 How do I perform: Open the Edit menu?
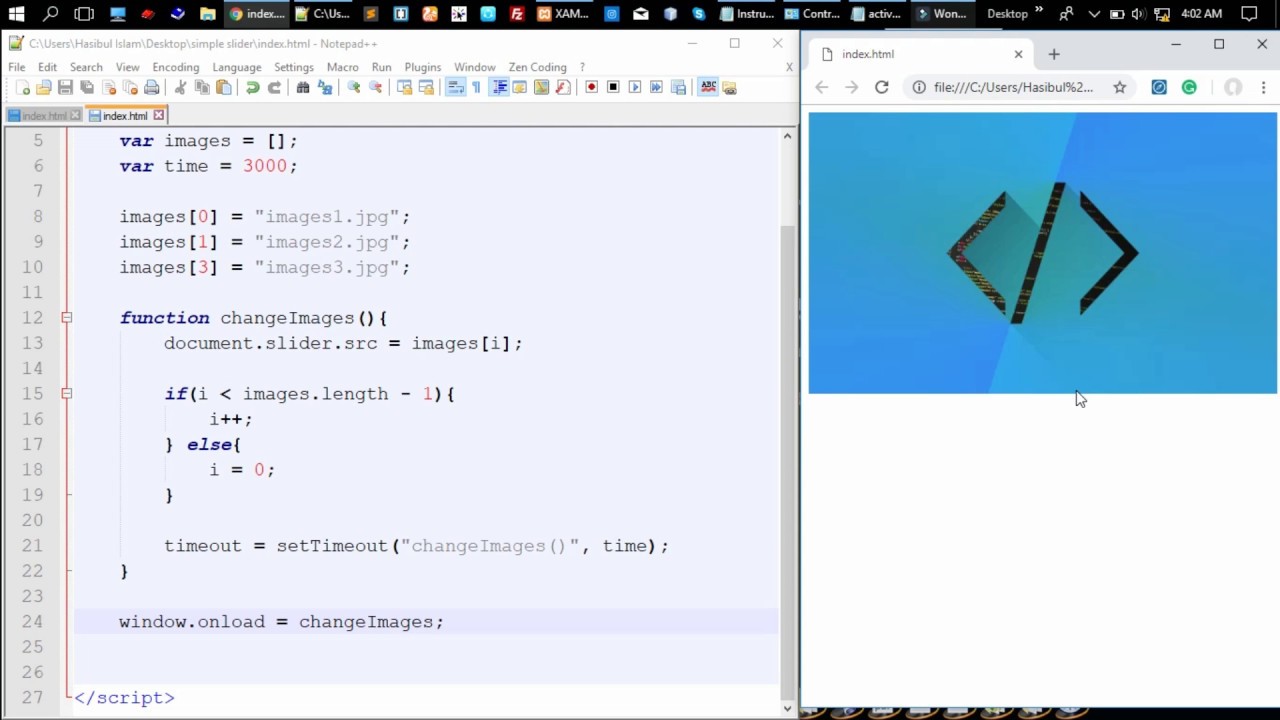pos(47,67)
